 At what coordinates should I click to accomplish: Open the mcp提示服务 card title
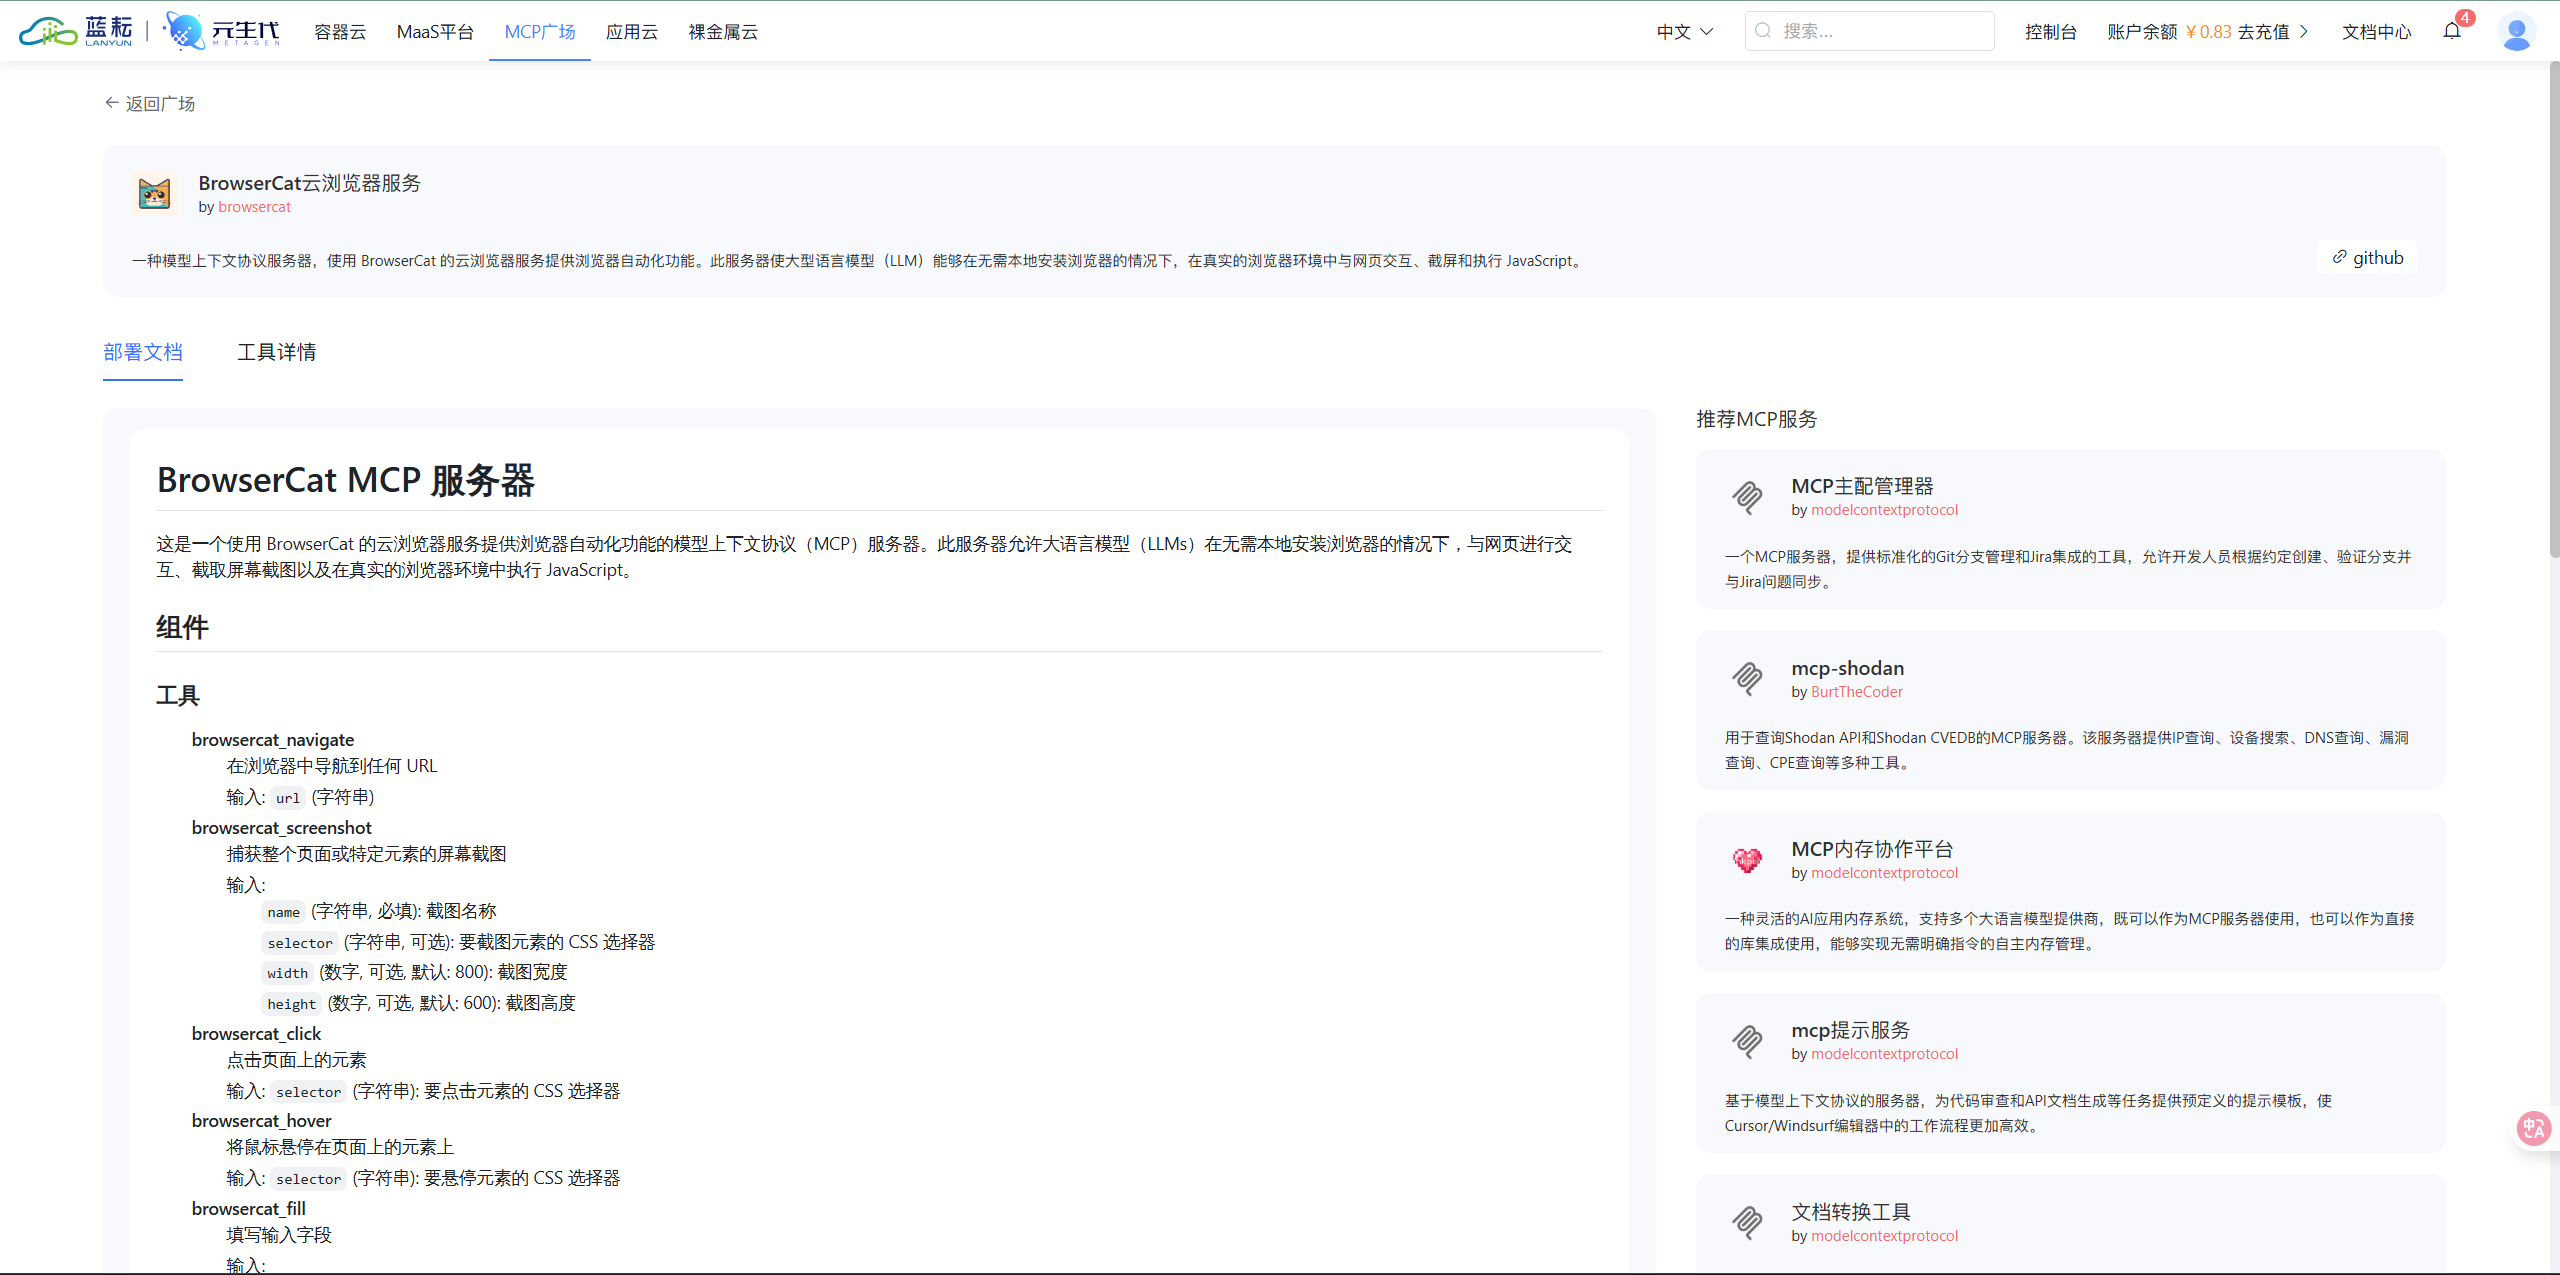[1851, 1030]
